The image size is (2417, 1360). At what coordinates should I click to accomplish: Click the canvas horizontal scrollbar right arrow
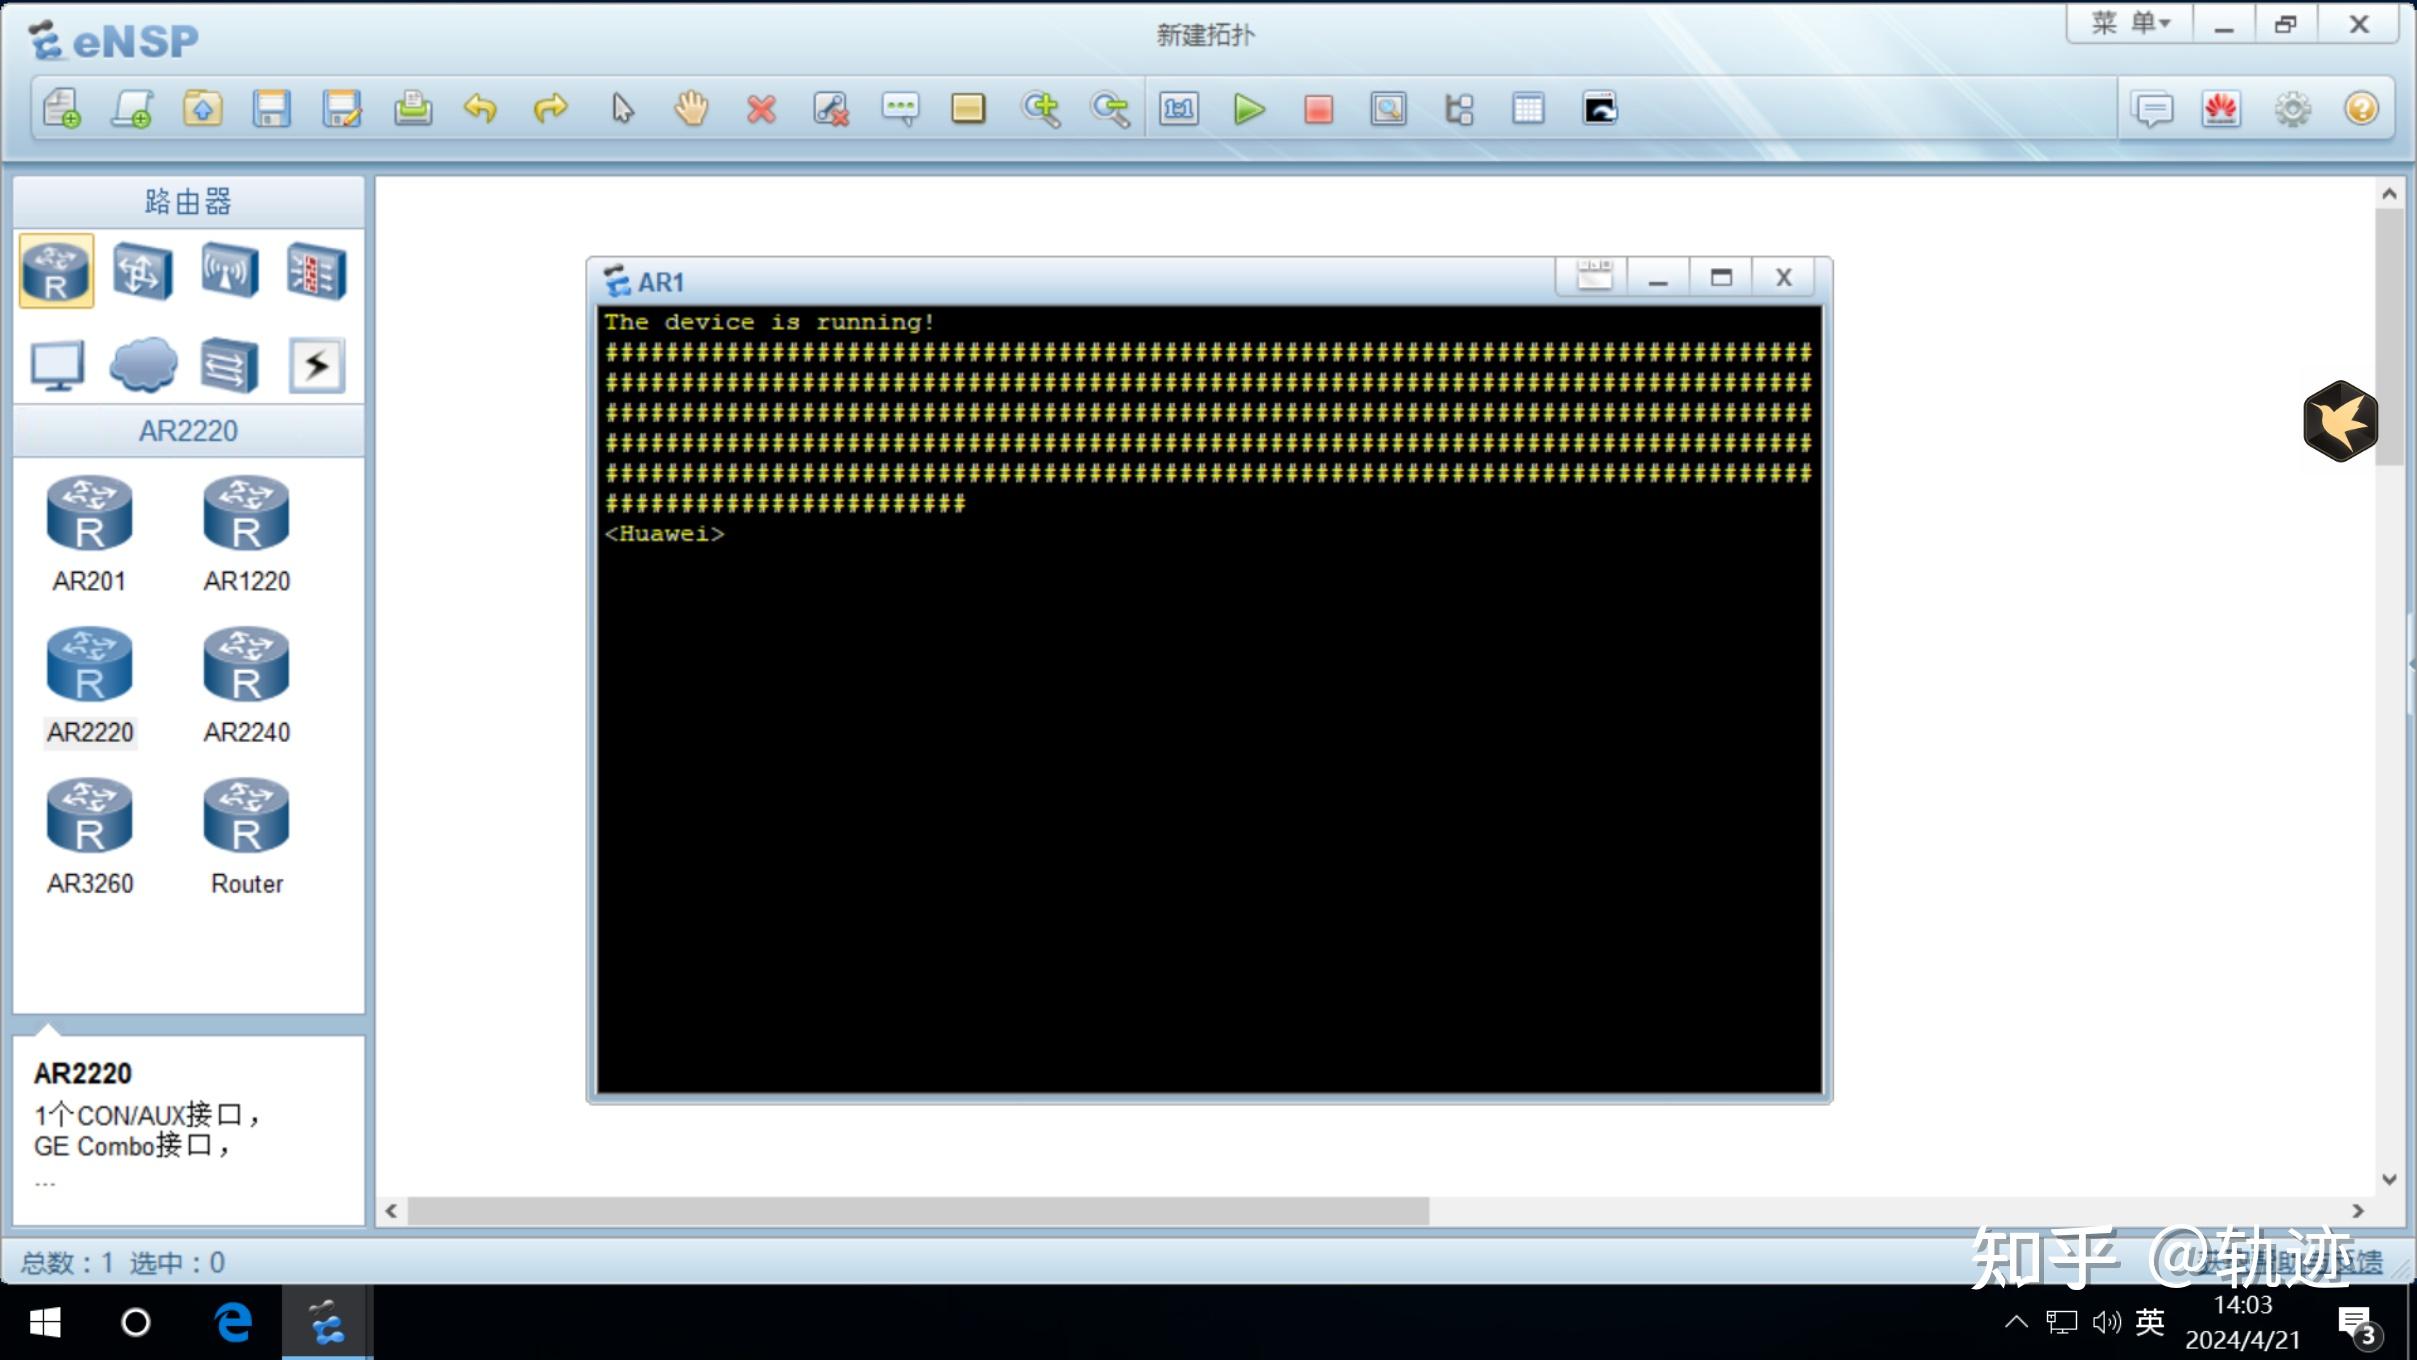pos(2358,1211)
